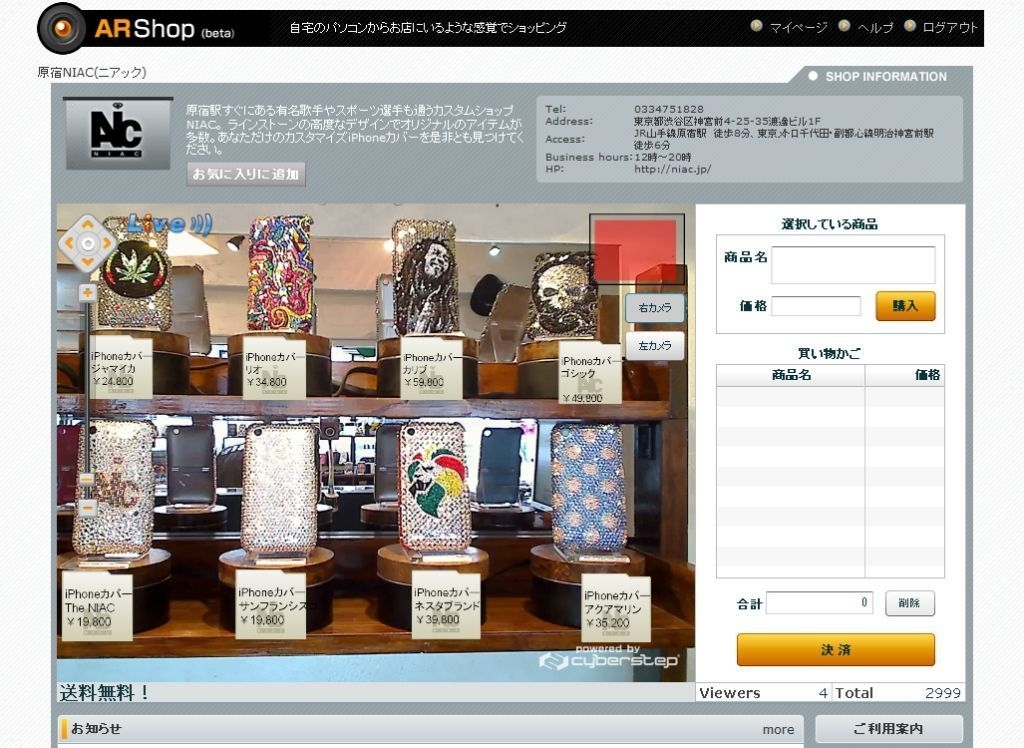Viewport: 1024px width, 748px height.
Task: Click the Business hours value 12時～20時
Action: 662,157
